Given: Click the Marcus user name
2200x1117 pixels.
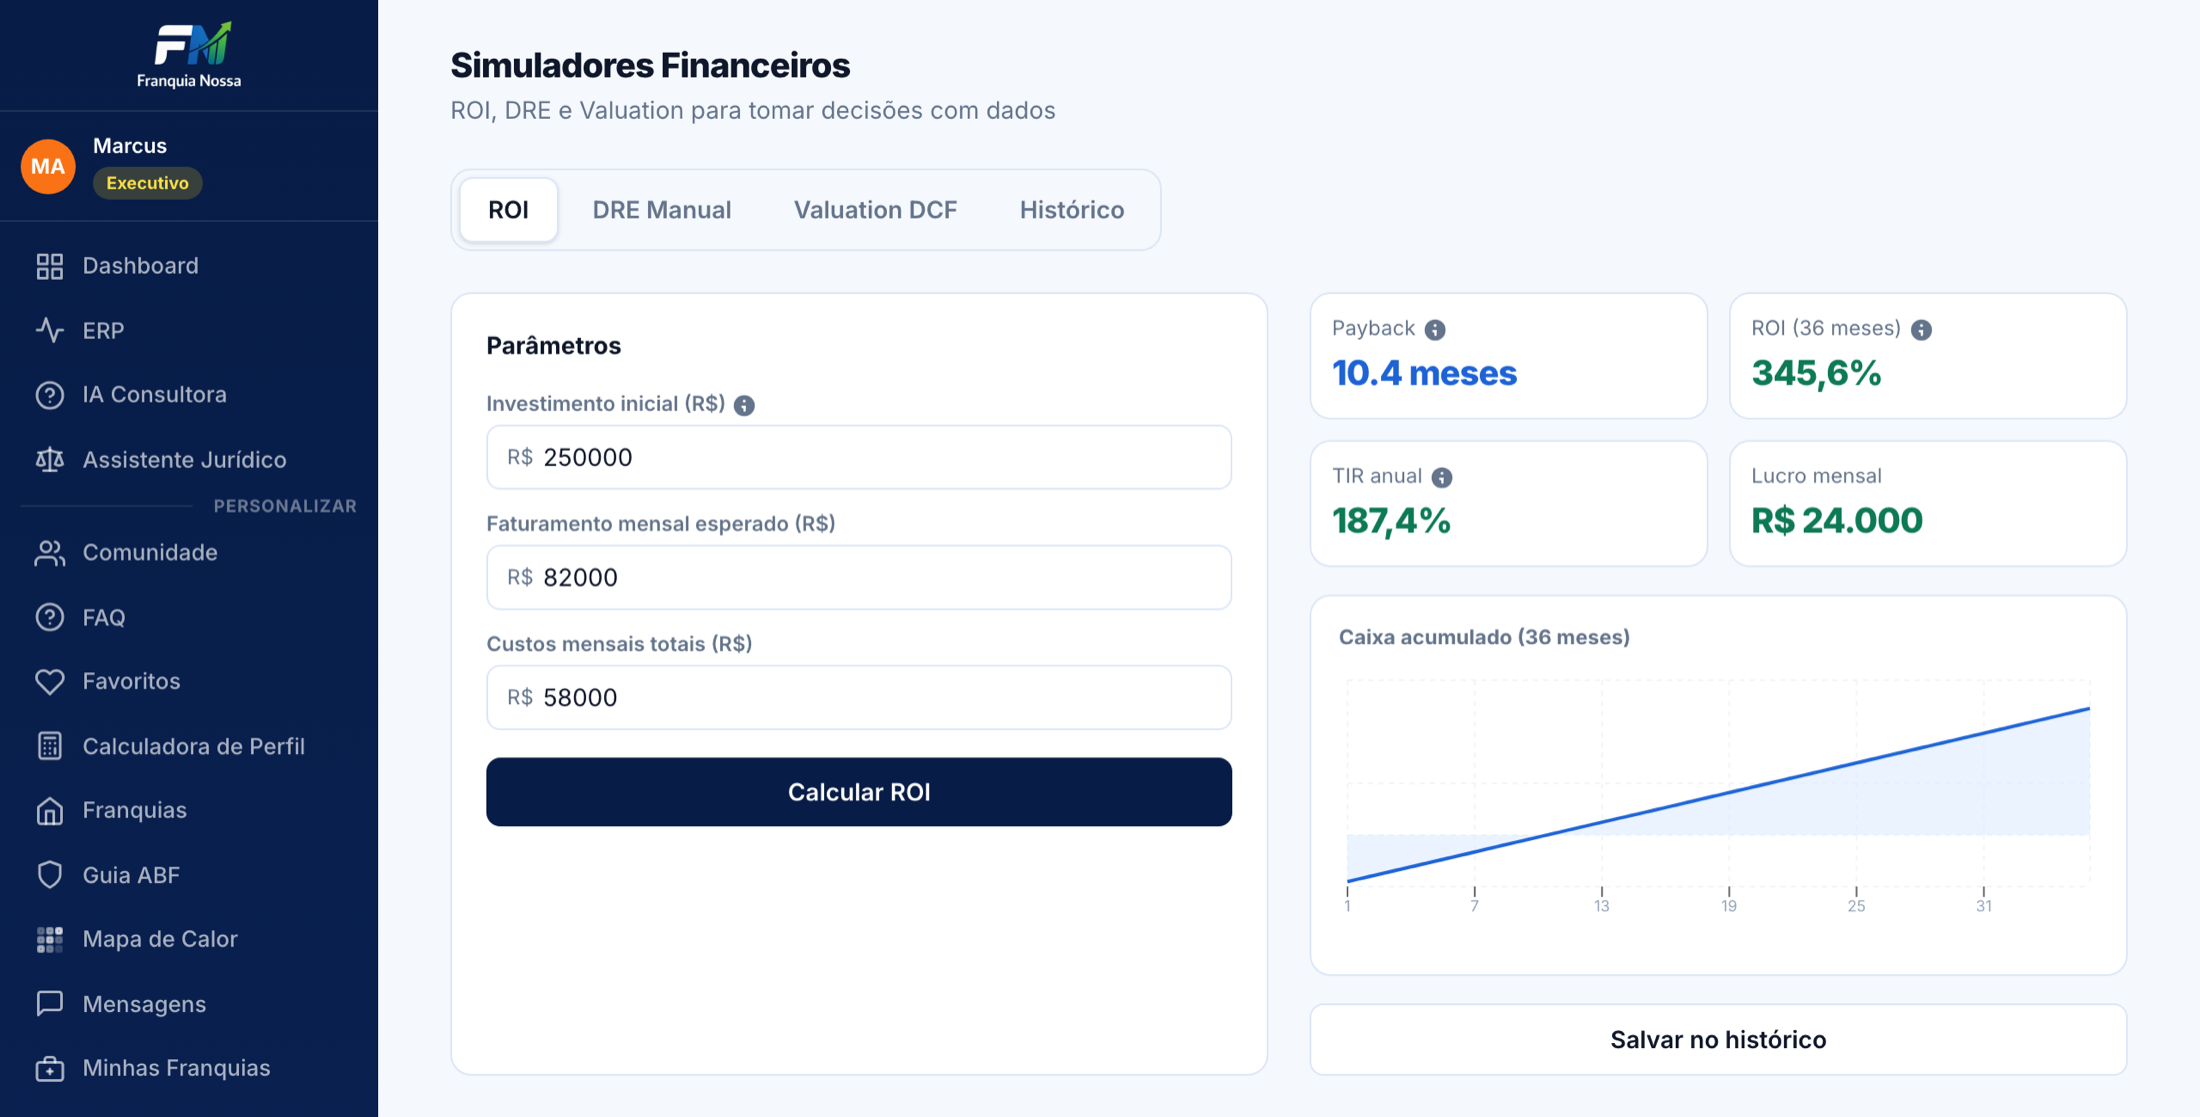Looking at the screenshot, I should pos(130,146).
